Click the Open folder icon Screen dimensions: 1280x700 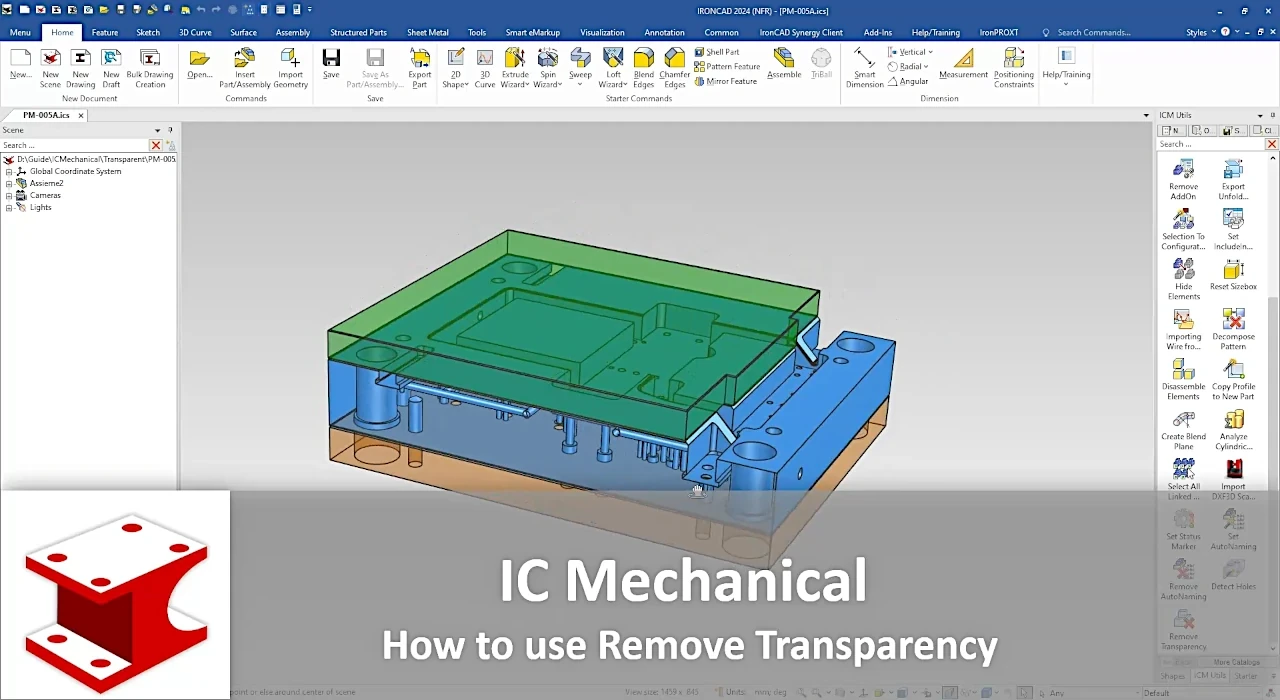(x=199, y=58)
